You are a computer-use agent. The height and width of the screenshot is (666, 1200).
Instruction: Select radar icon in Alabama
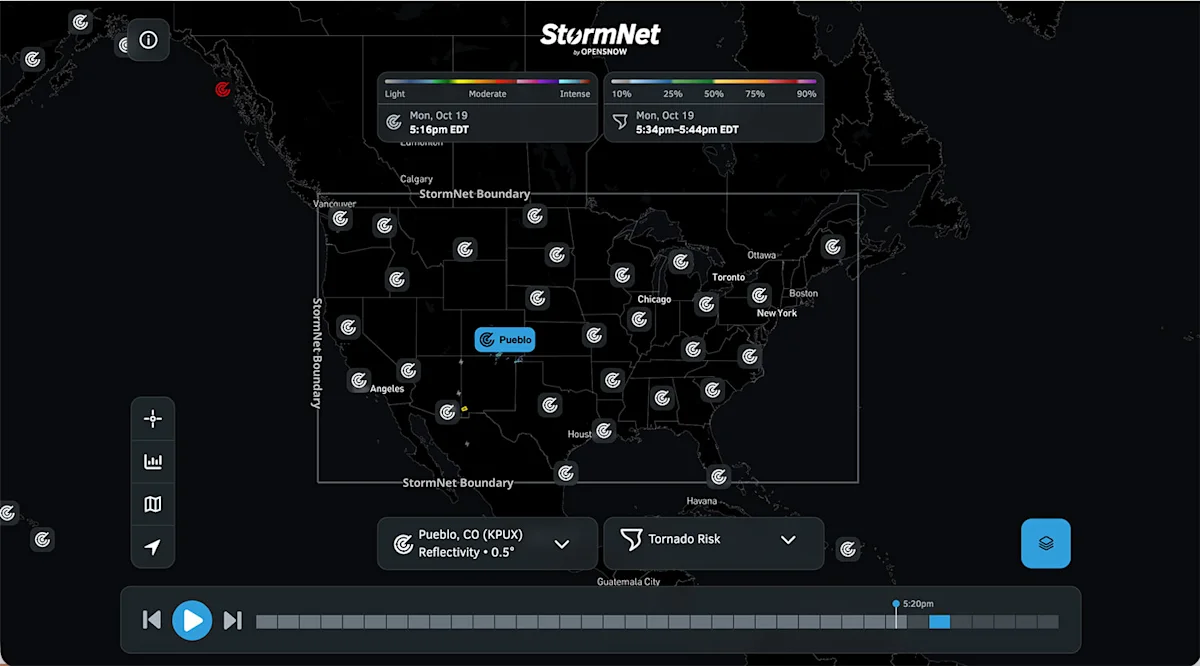tap(661, 398)
